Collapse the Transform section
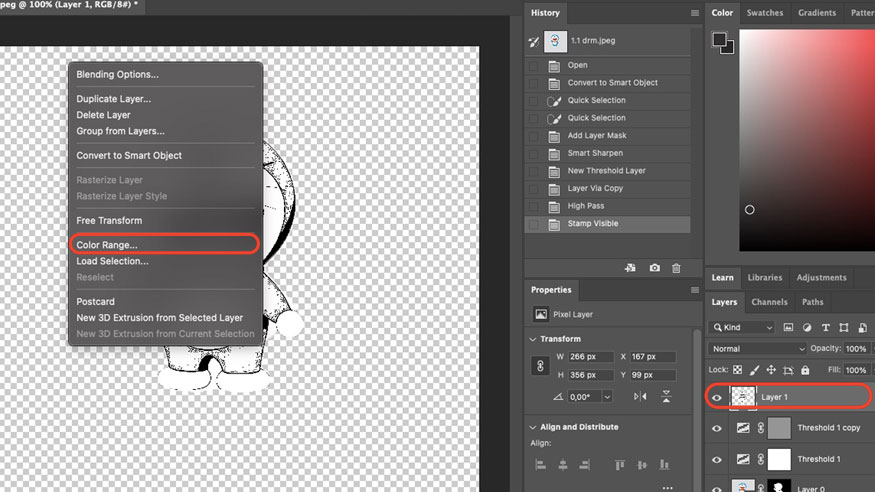This screenshot has height=492, width=875. [533, 339]
